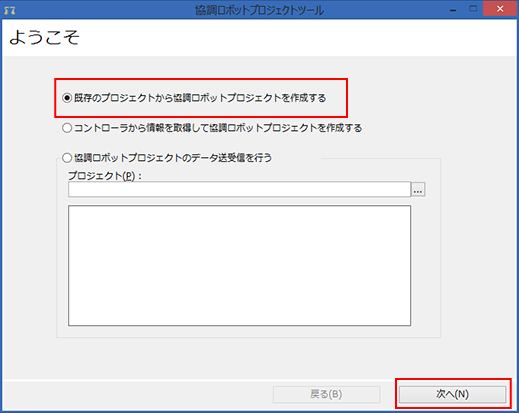
Task: Click the 協調ロボットプロジェクトツール title bar text
Action: click(259, 11)
